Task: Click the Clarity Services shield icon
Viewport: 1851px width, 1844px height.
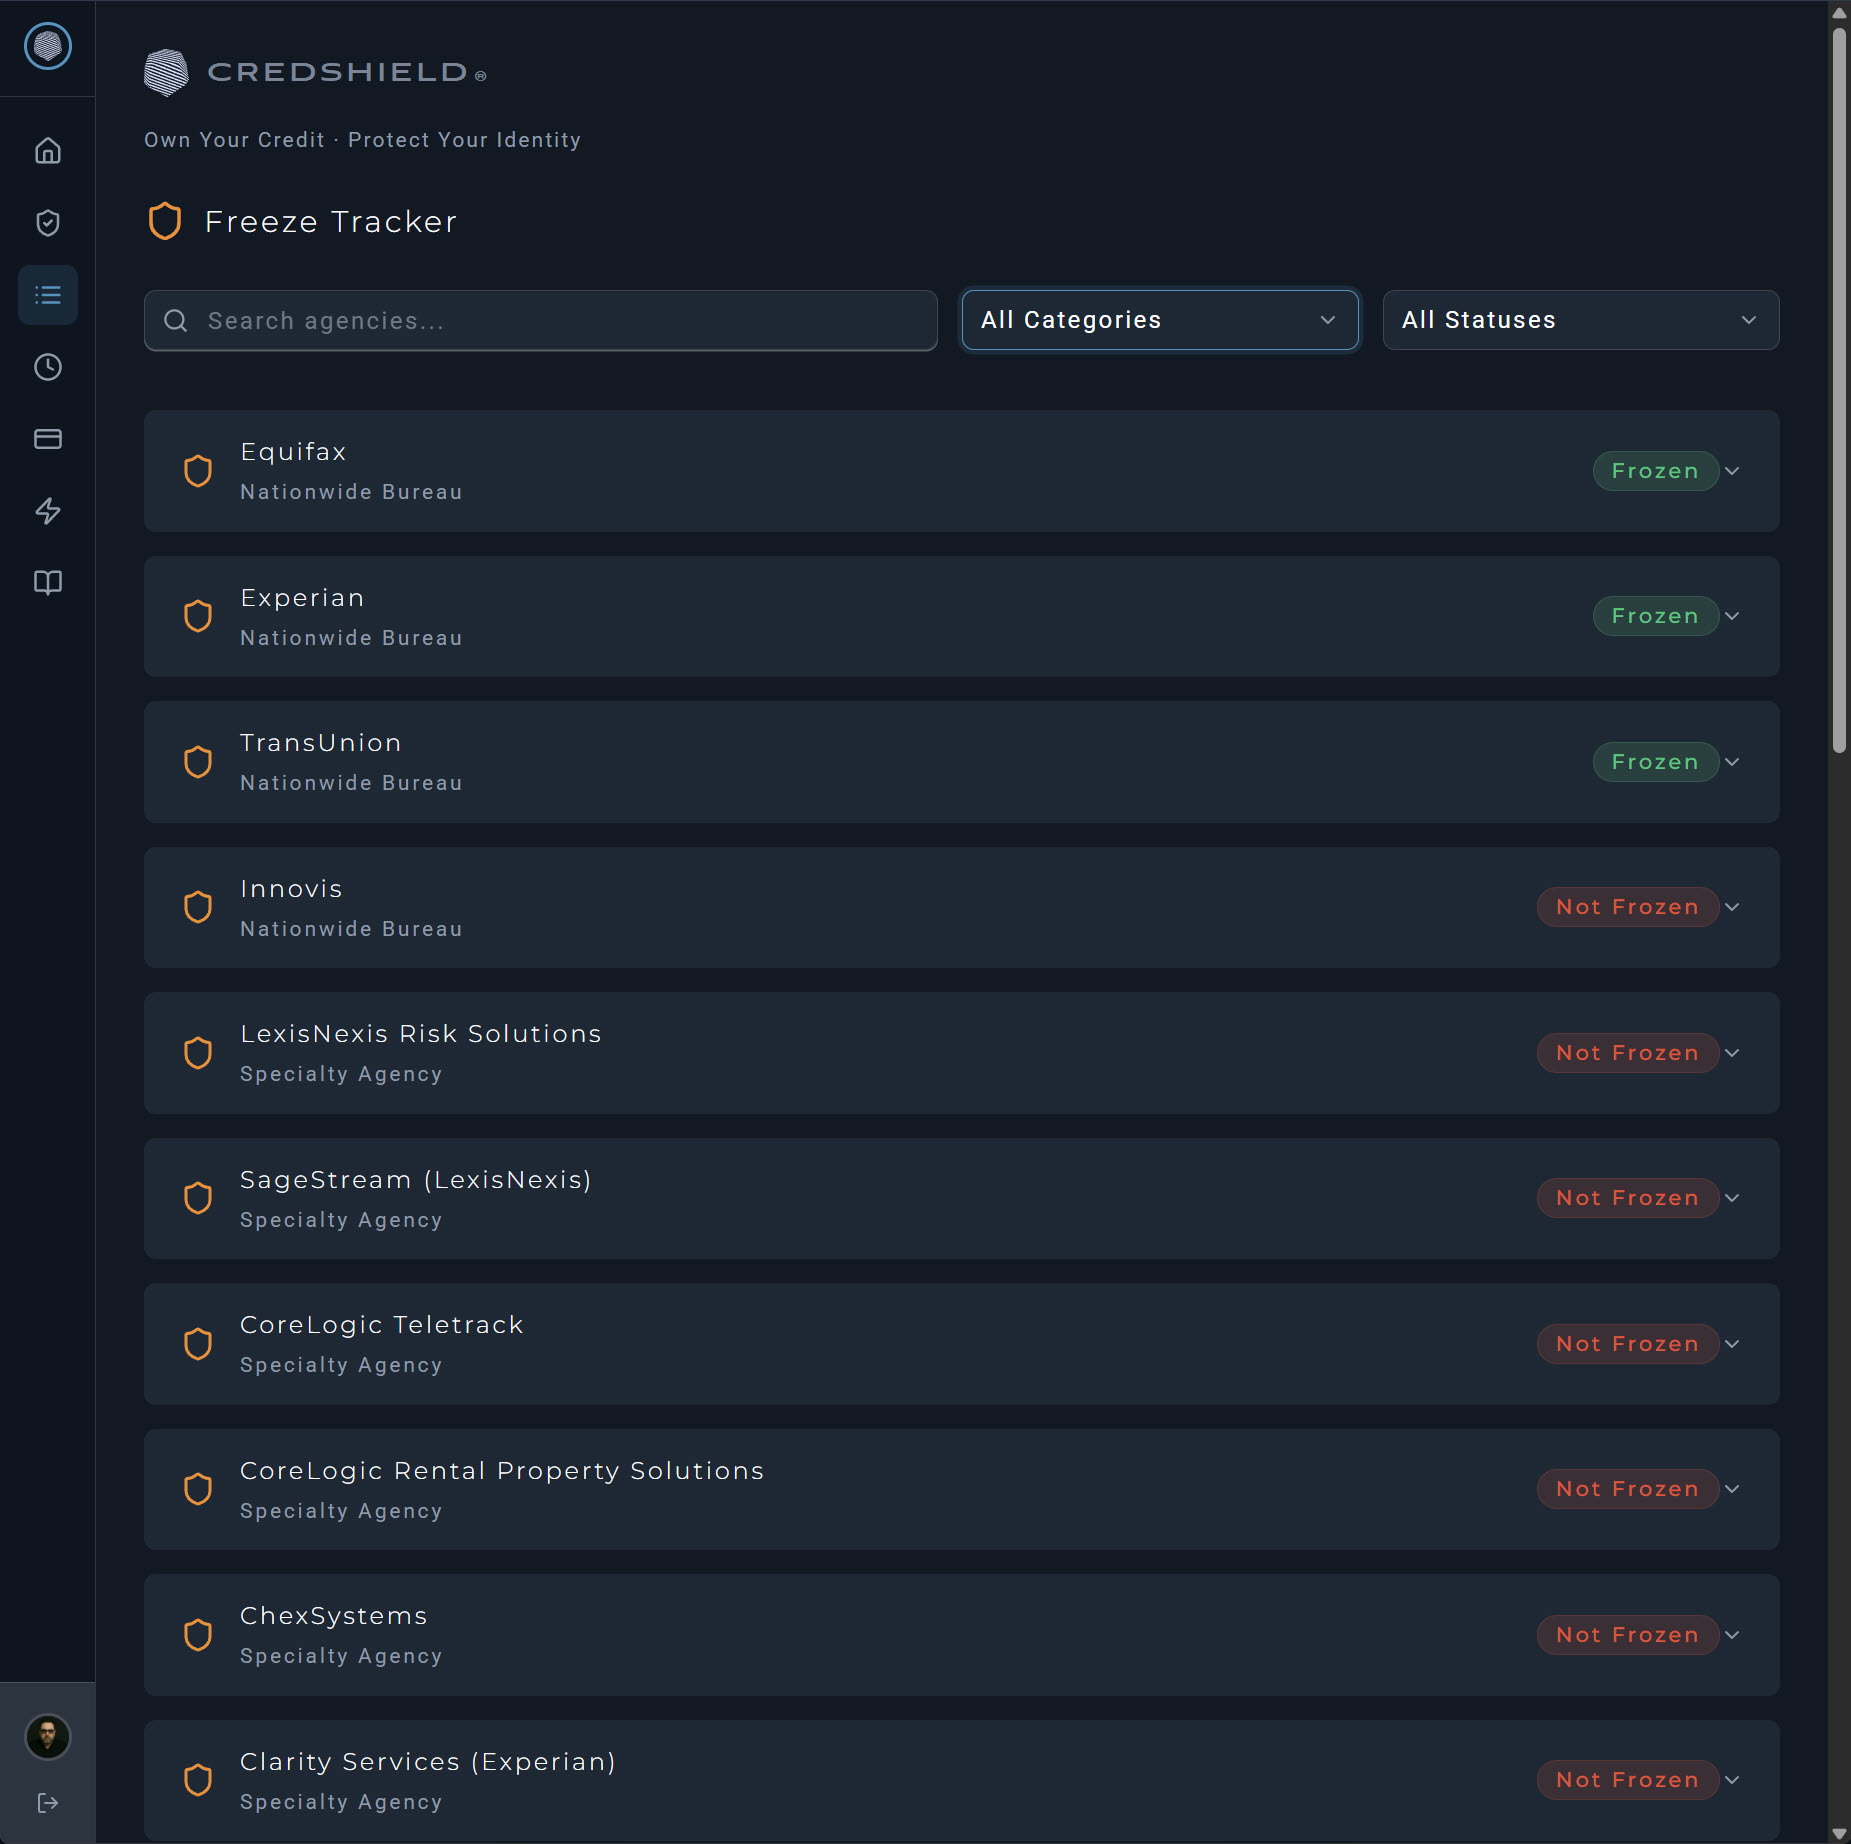Action: click(198, 1780)
